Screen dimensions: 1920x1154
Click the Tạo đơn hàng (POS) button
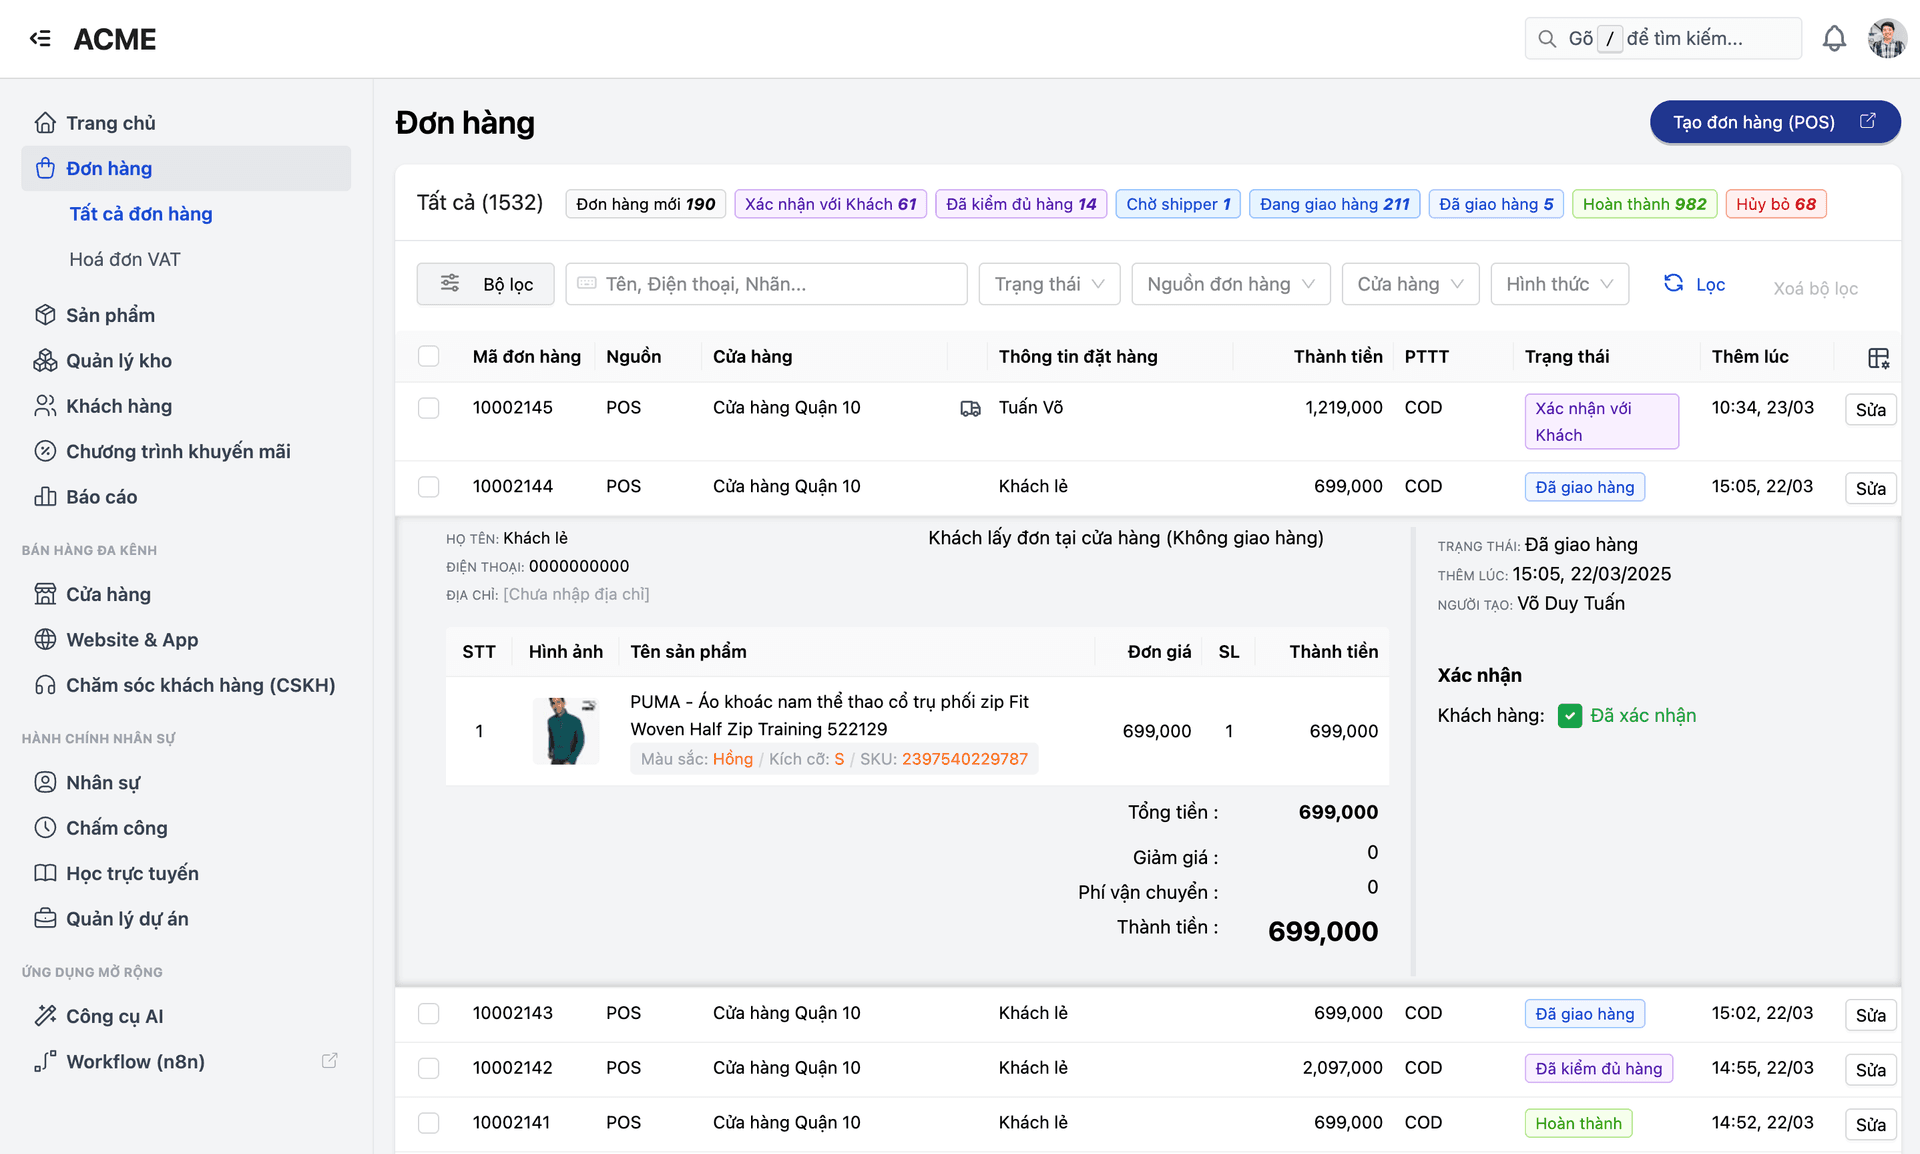1775,122
